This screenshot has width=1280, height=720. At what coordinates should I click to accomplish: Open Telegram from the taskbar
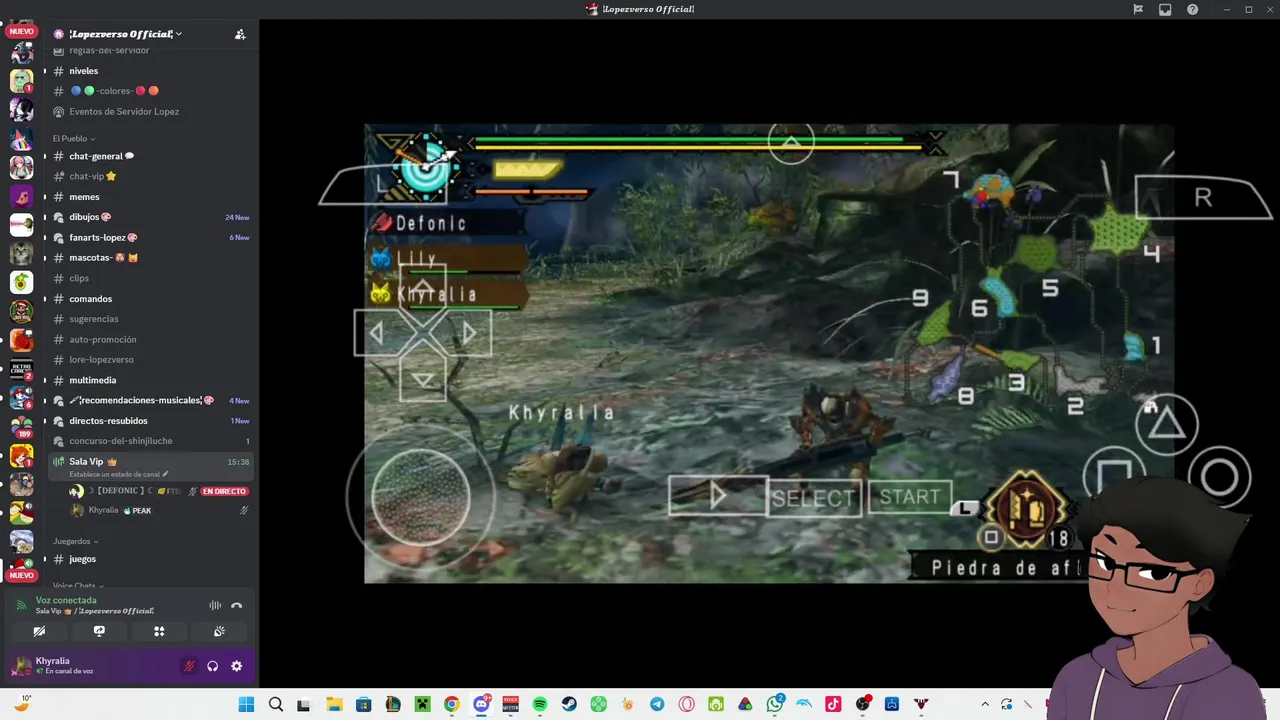click(657, 704)
